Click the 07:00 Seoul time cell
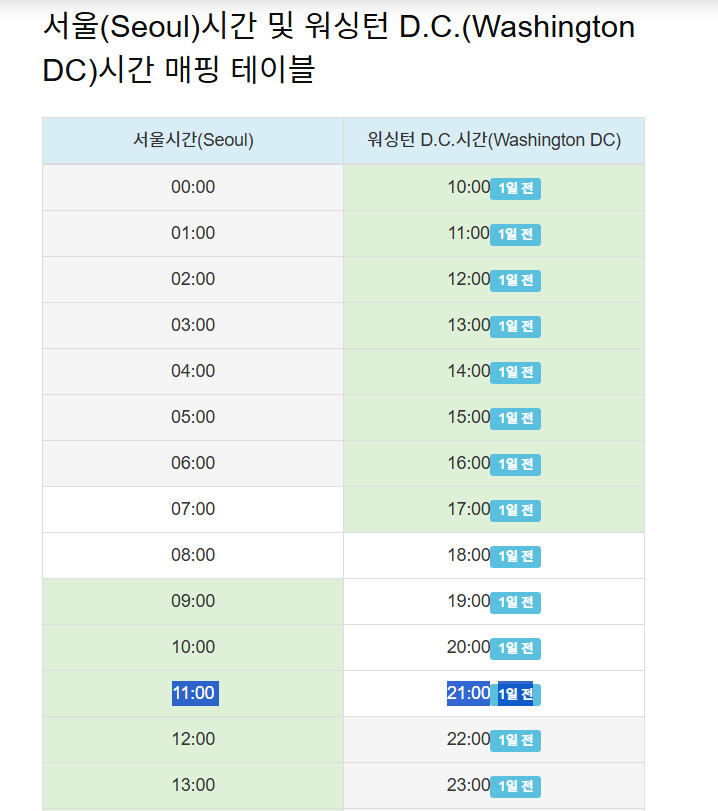The image size is (718, 811). coord(193,509)
